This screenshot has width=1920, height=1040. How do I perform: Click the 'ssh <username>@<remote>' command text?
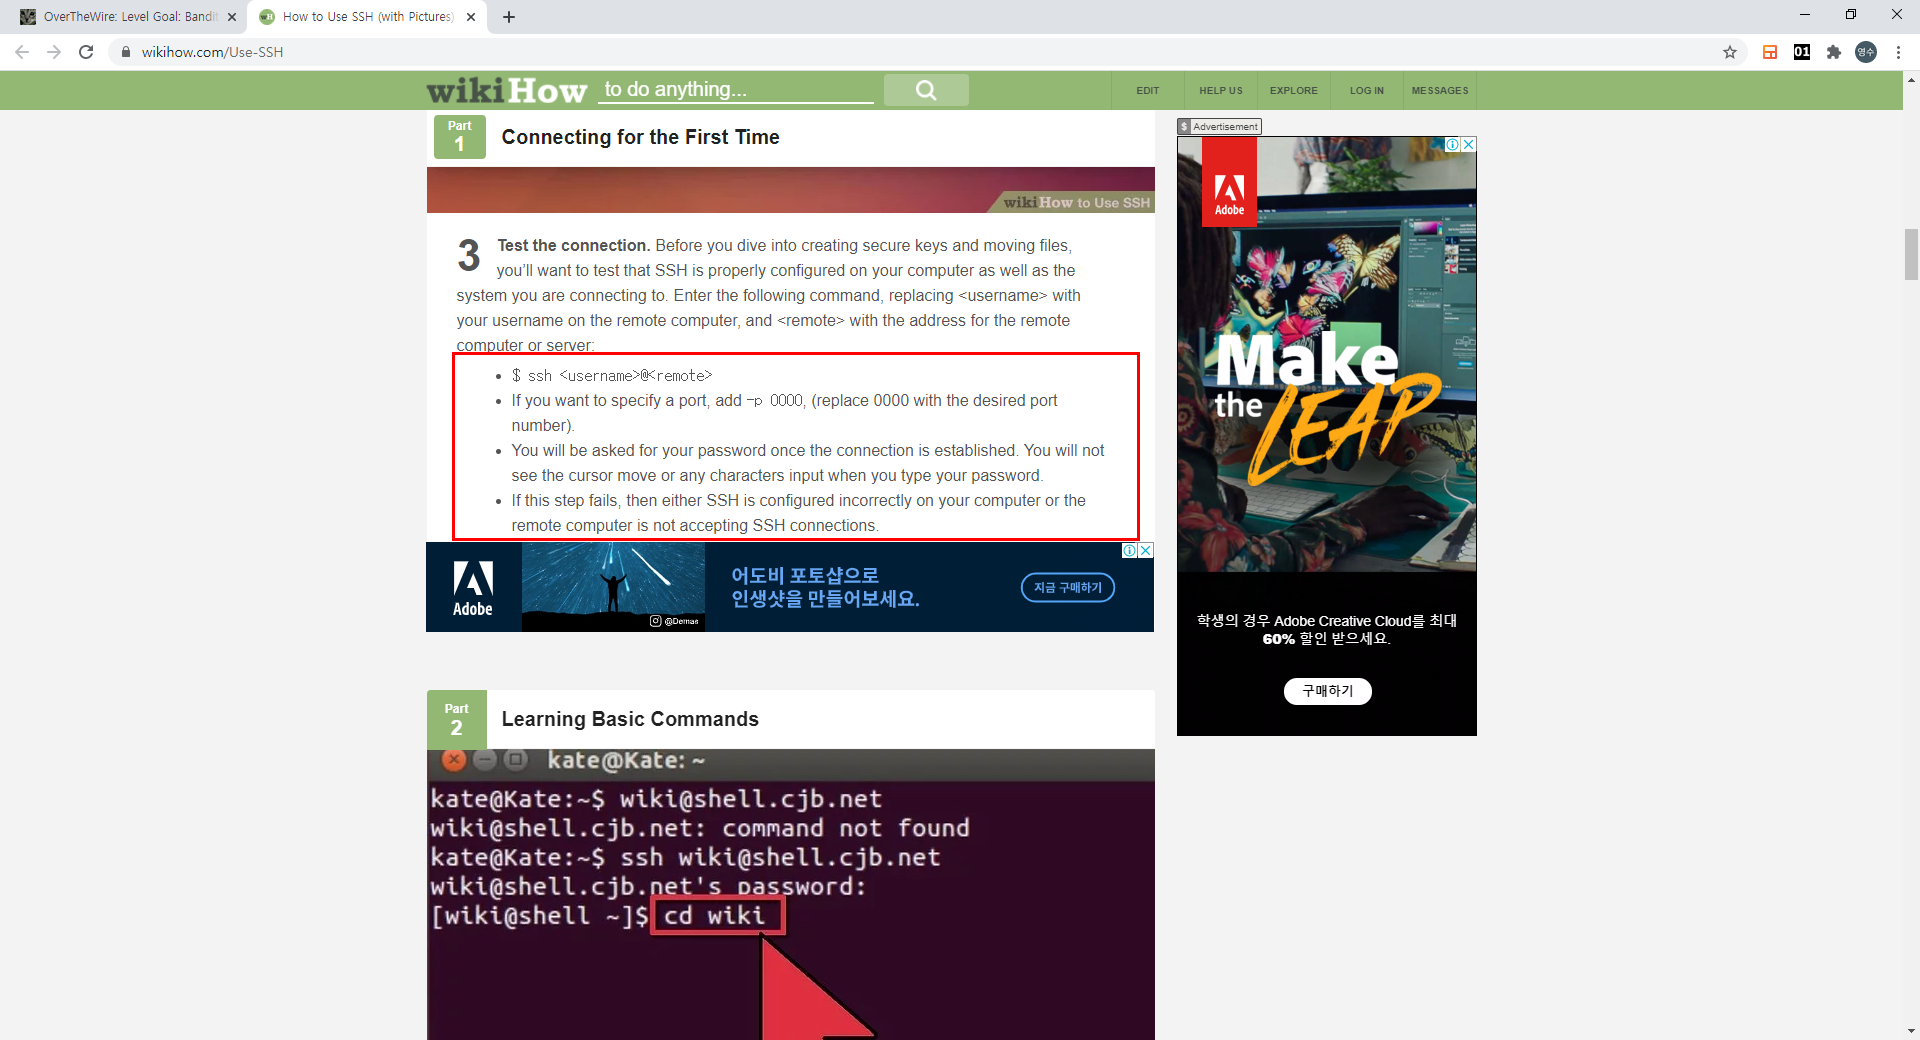[x=611, y=376]
